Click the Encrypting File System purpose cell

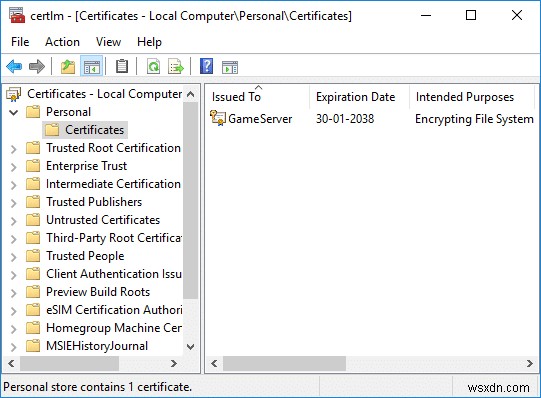coord(474,119)
